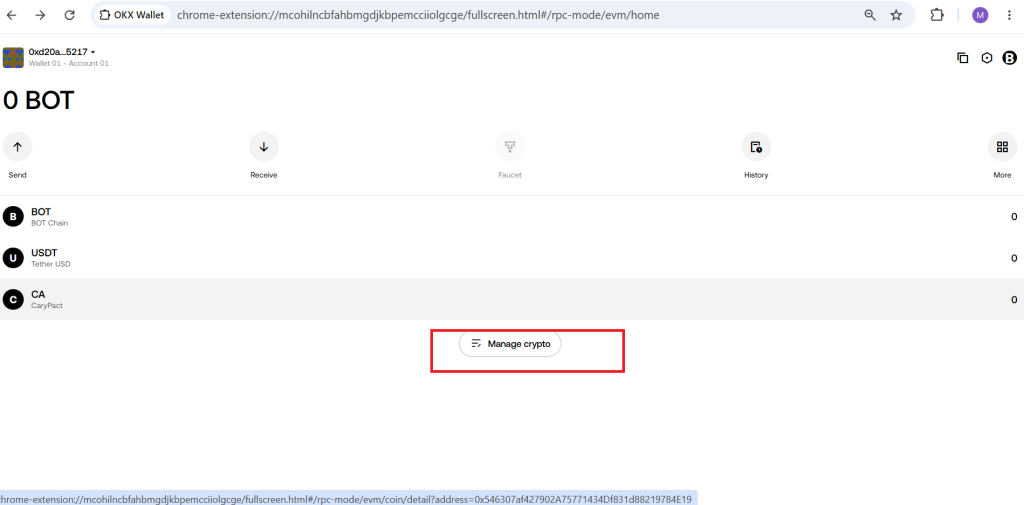Viewport: 1024px width, 505px height.
Task: Open the More grid icon
Action: coord(1002,147)
